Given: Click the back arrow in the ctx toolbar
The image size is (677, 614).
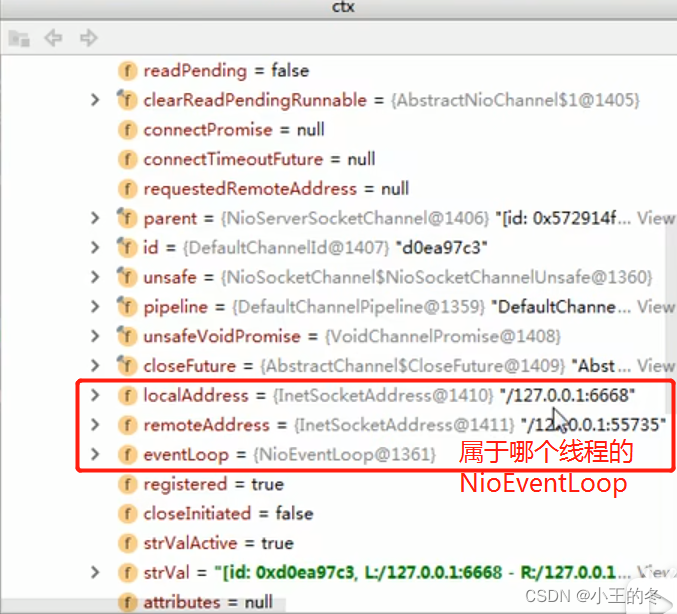Looking at the screenshot, I should coord(54,38).
